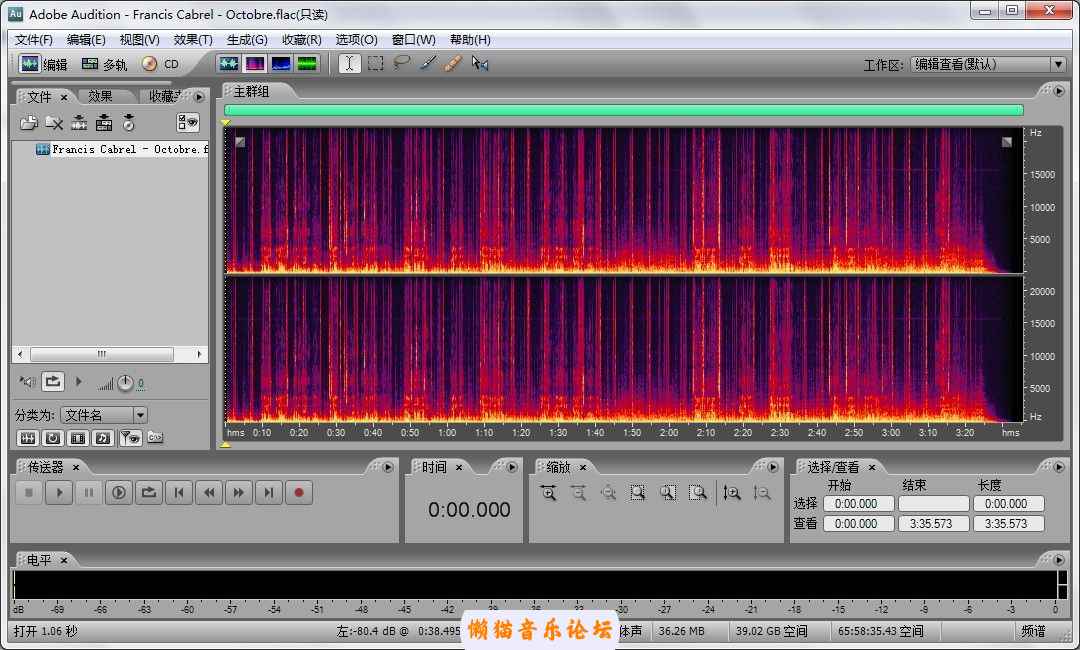1080x650 pixels.
Task: Zoom in to left edge of selection
Action: 667,493
